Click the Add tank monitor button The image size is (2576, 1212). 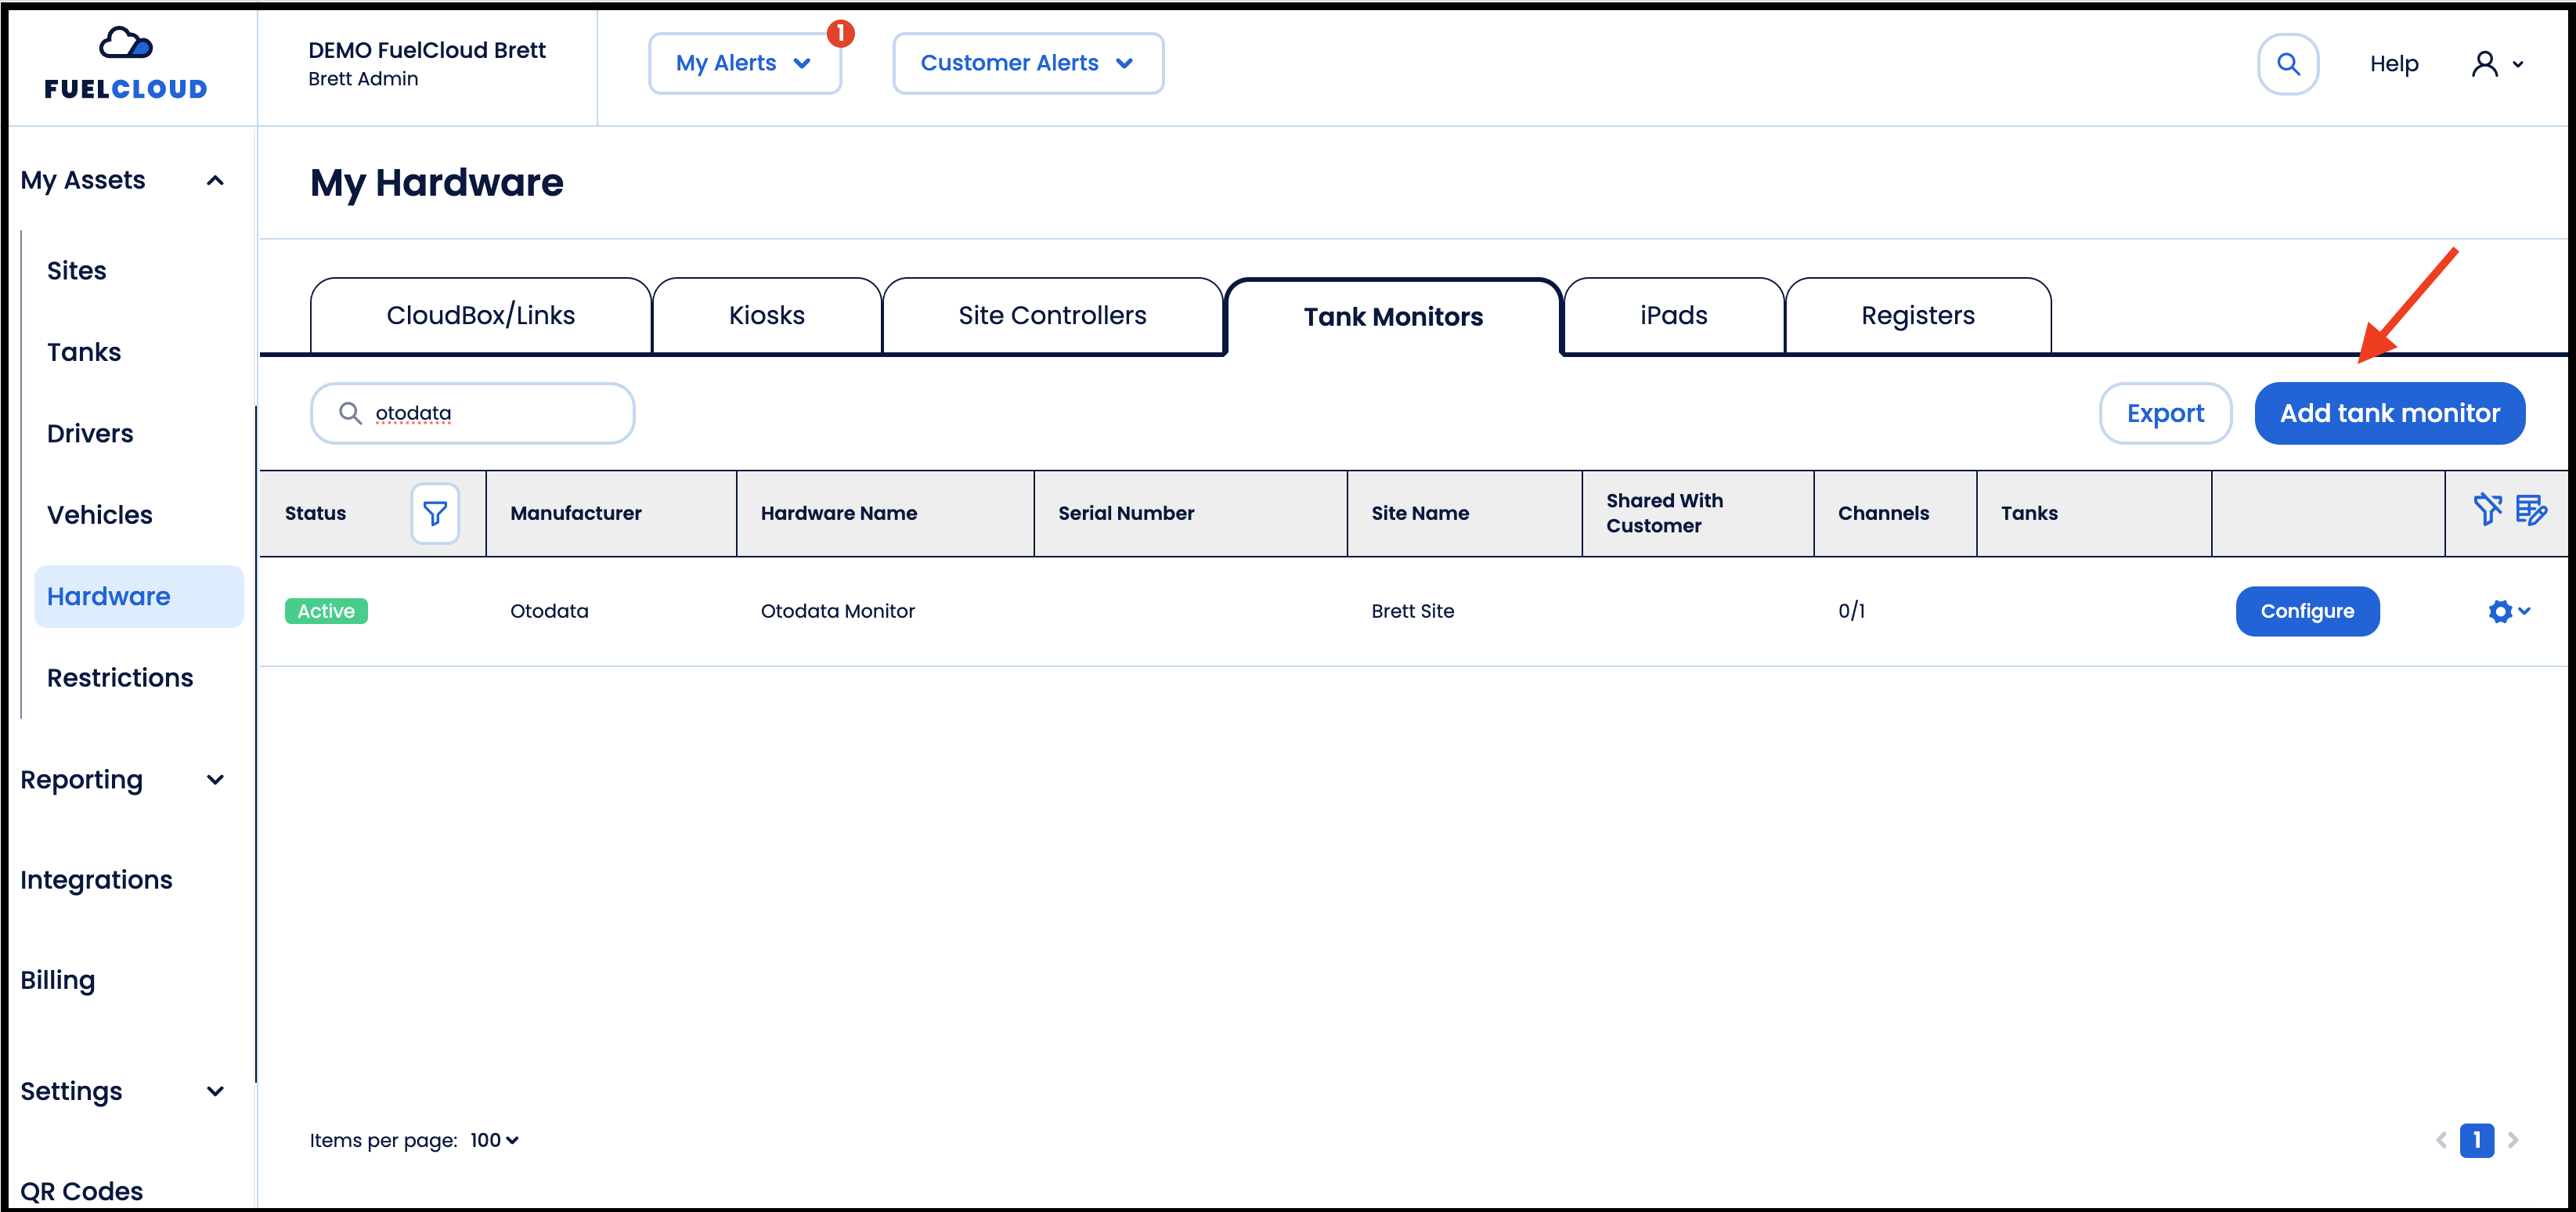point(2390,413)
